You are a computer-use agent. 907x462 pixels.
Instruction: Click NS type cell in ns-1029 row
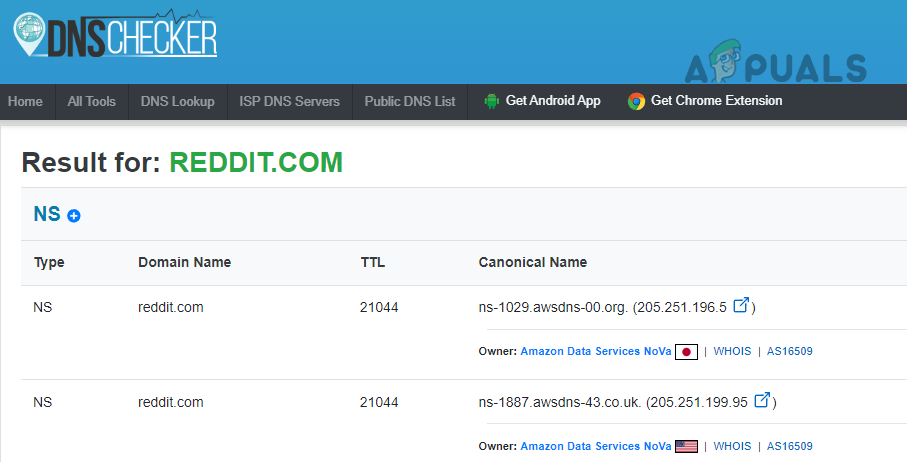(43, 307)
